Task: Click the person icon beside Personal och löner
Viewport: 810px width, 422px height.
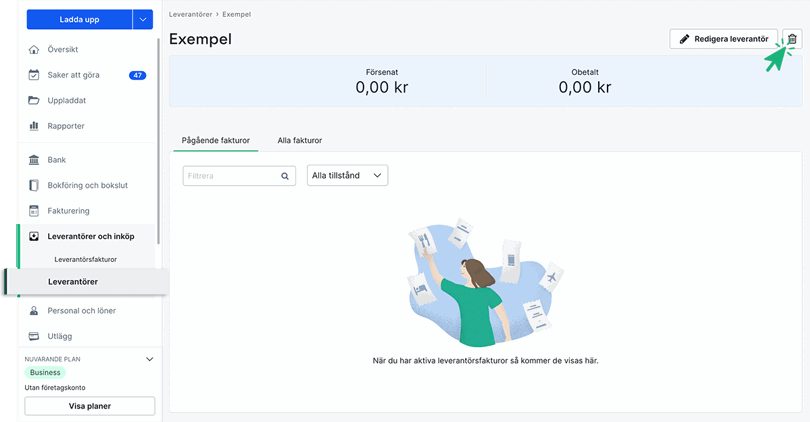Action: click(34, 311)
